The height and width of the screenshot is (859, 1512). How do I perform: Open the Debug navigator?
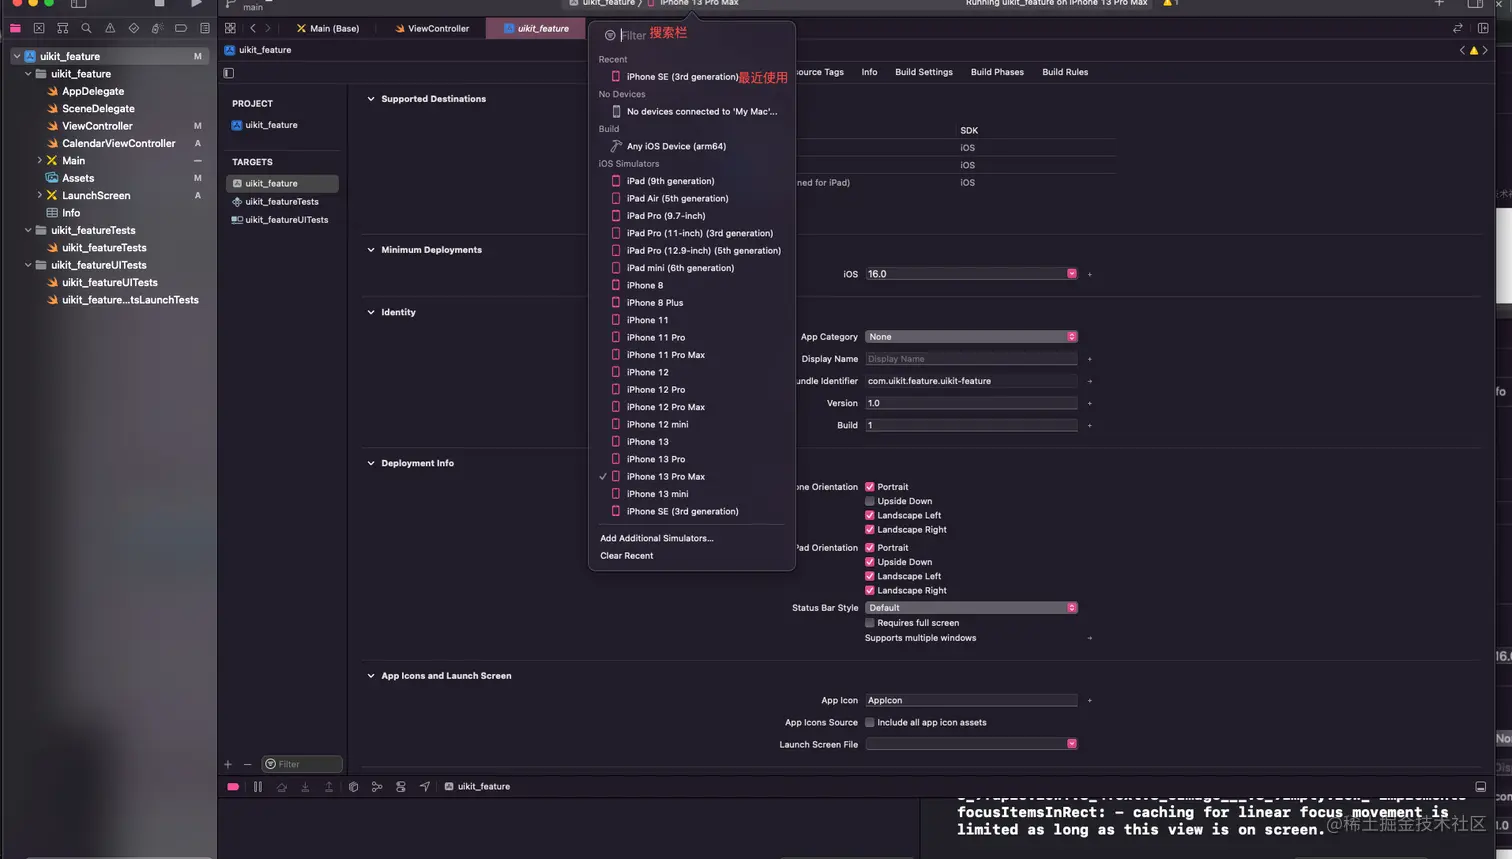(157, 28)
